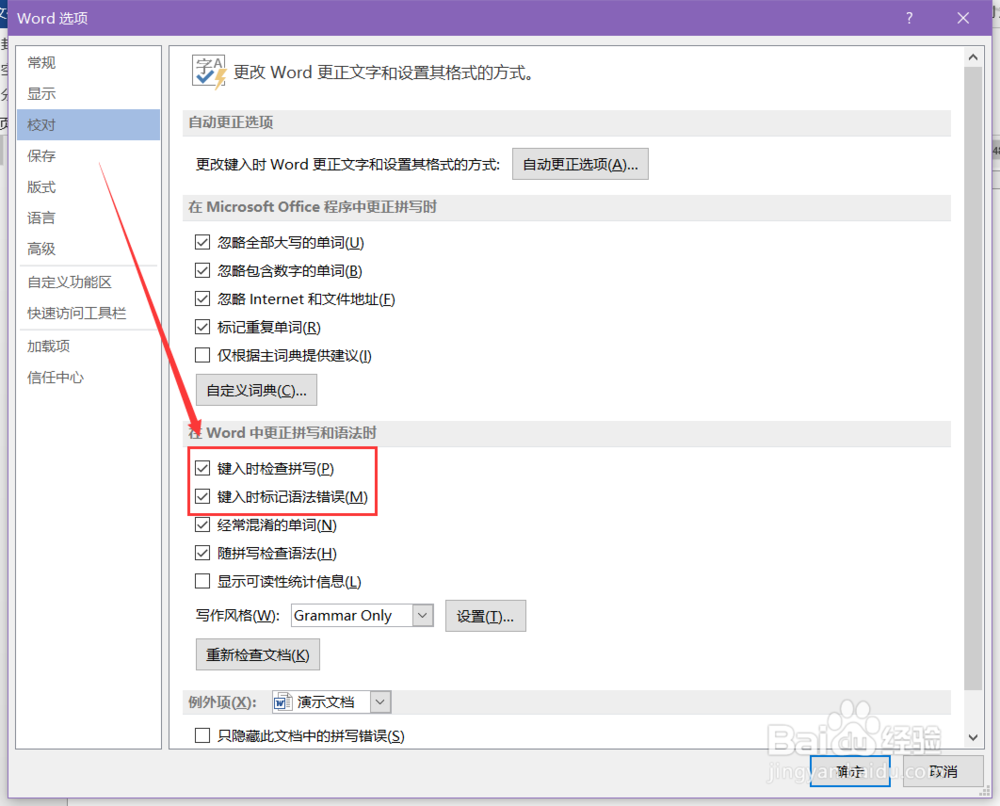The height and width of the screenshot is (806, 1000).
Task: Enable 显示可读性统计信息 checkbox
Action: click(202, 581)
